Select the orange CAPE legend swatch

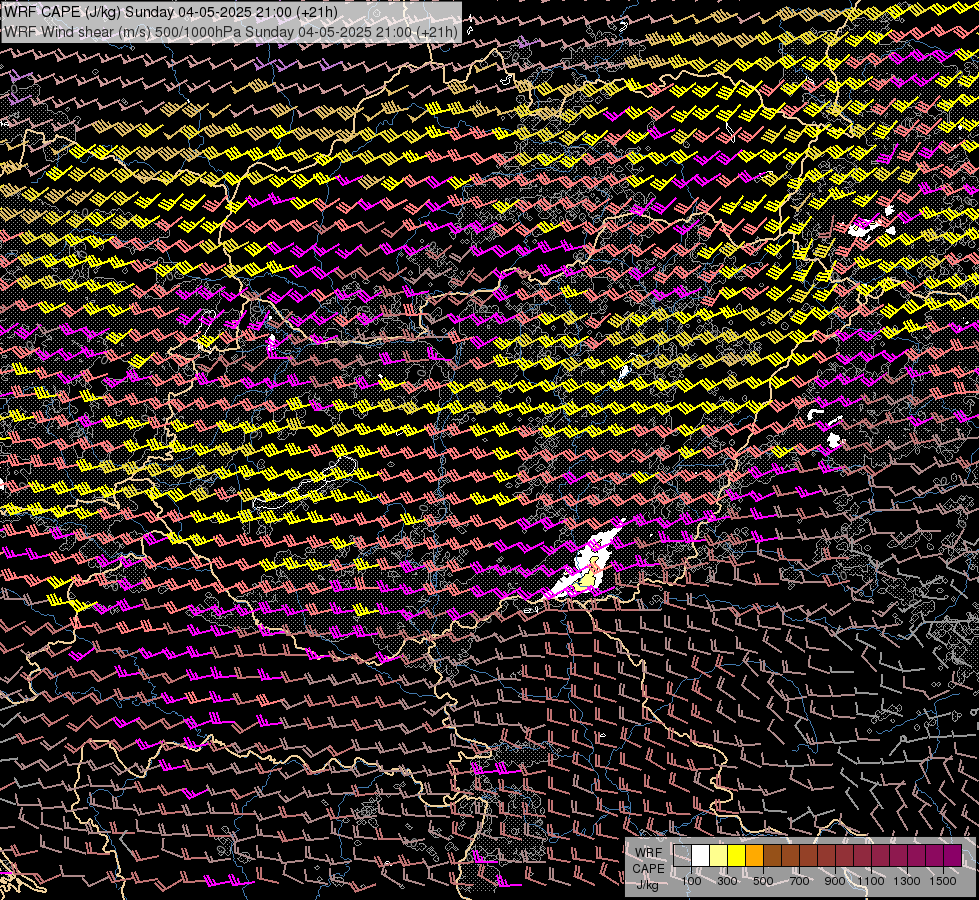click(754, 856)
